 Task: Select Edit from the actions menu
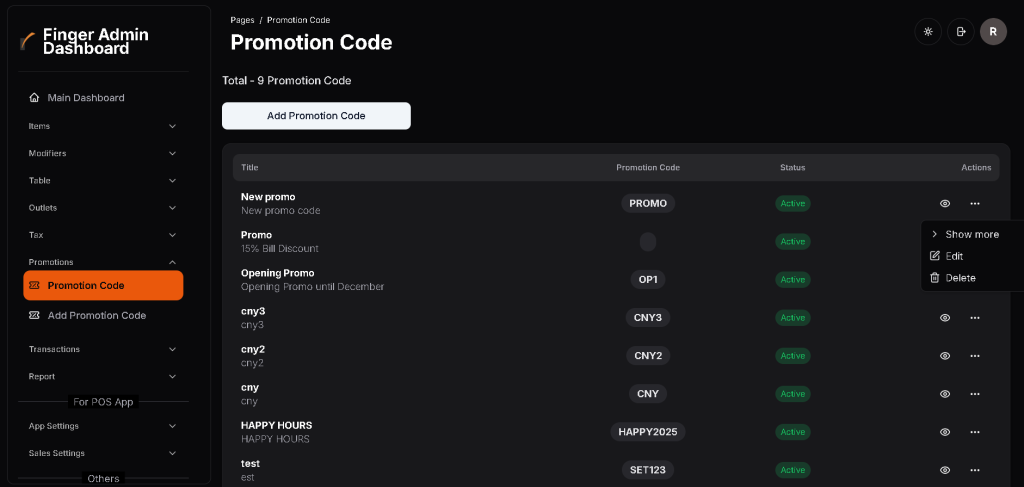click(x=954, y=256)
